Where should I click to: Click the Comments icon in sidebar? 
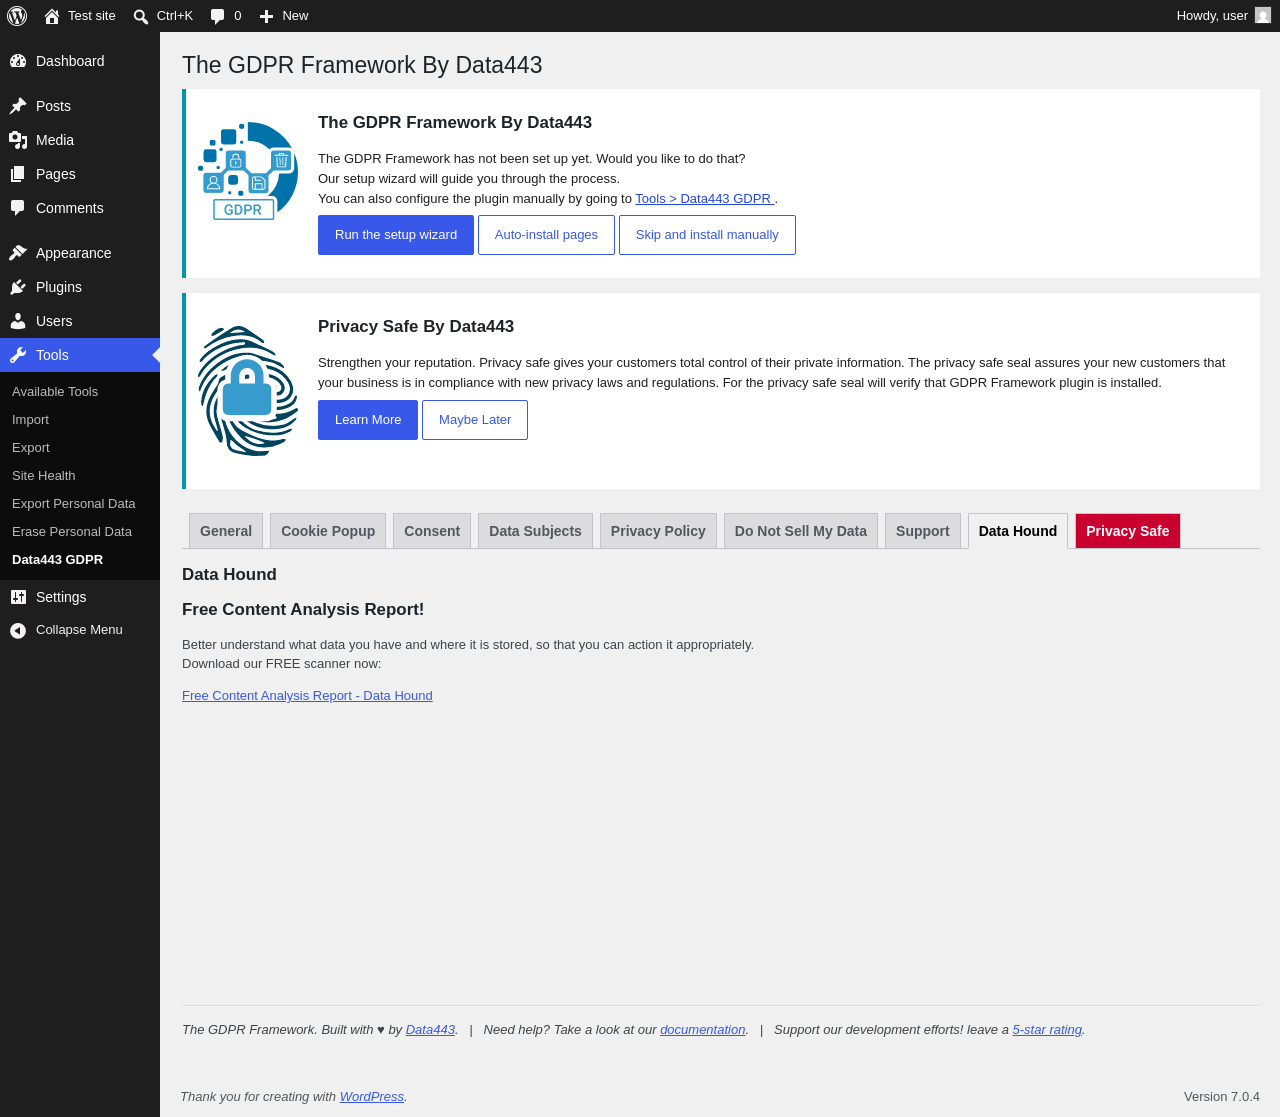(18, 208)
